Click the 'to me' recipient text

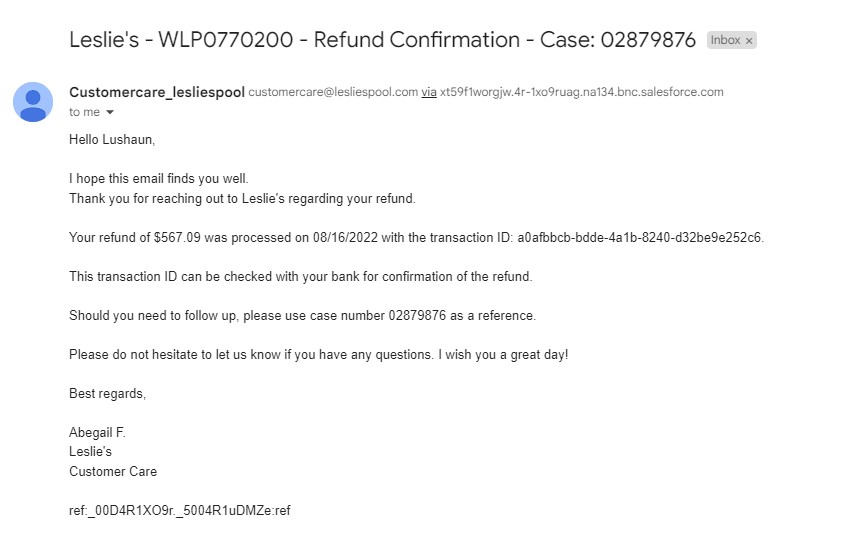[84, 112]
